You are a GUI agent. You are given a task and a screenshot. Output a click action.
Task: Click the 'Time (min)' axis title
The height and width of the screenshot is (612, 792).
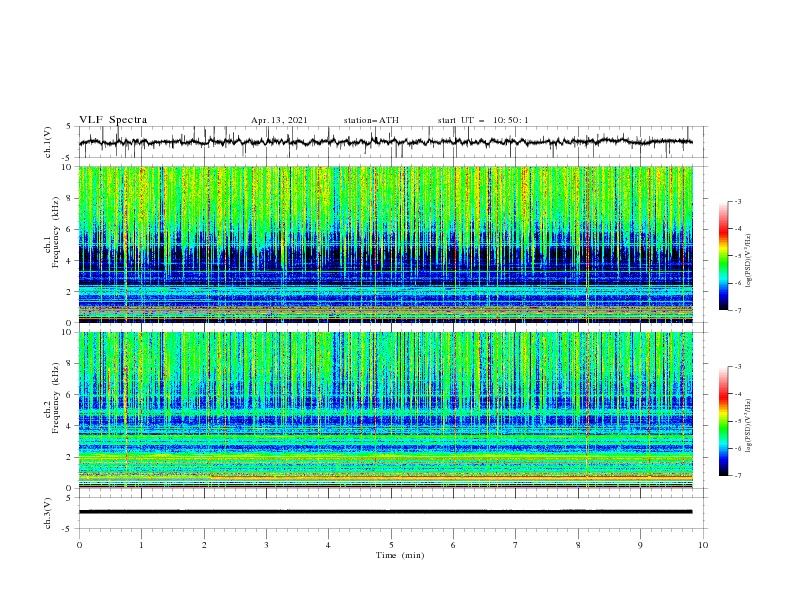pos(400,555)
